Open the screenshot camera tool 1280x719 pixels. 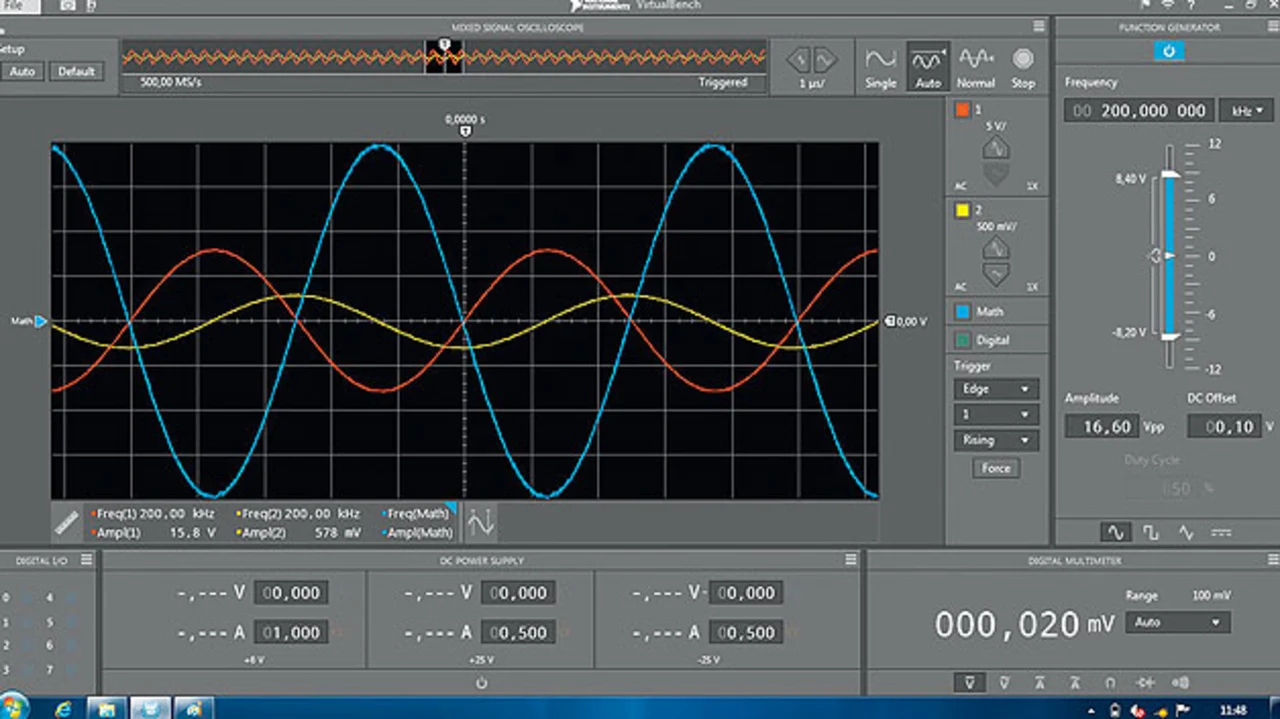[67, 5]
